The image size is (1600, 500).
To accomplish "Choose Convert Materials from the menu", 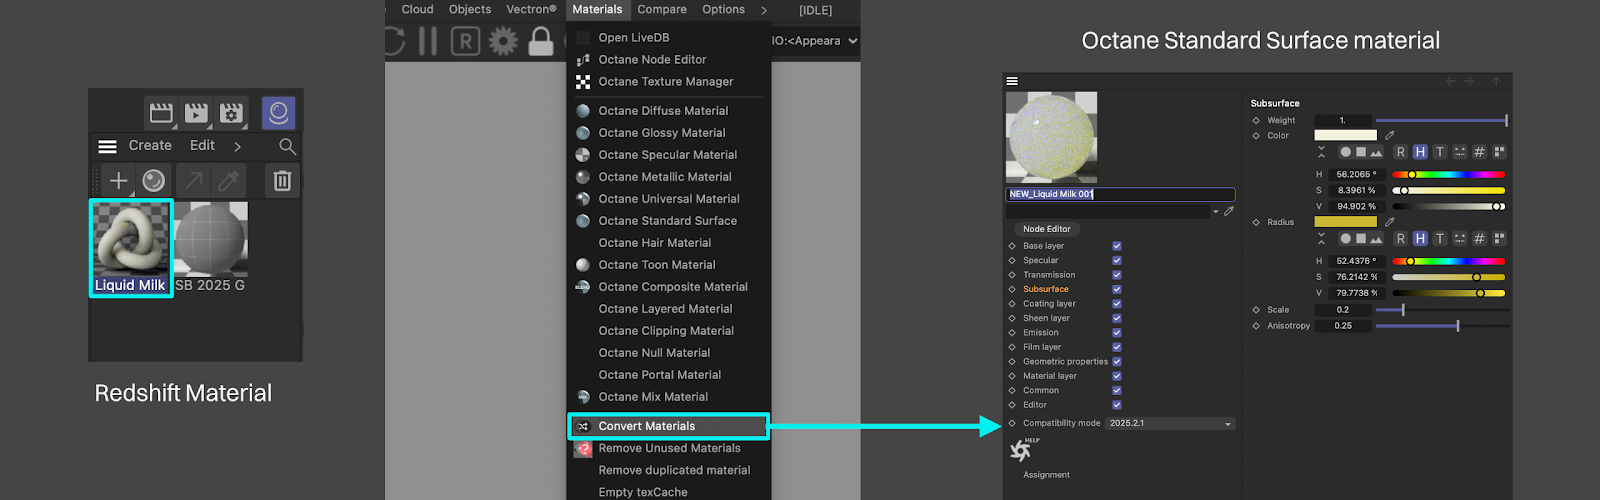I will coord(647,426).
